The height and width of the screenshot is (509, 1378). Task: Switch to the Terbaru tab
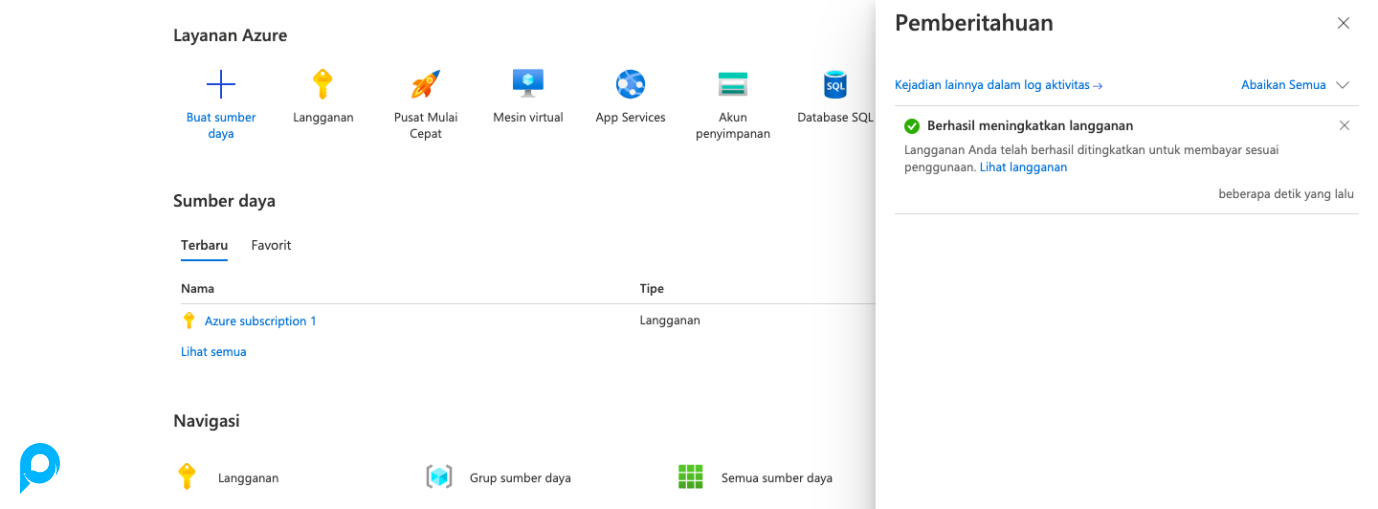(204, 245)
